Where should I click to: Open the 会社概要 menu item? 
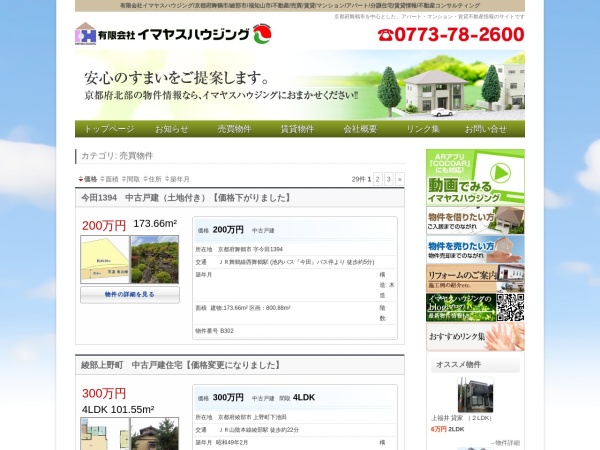click(360, 129)
